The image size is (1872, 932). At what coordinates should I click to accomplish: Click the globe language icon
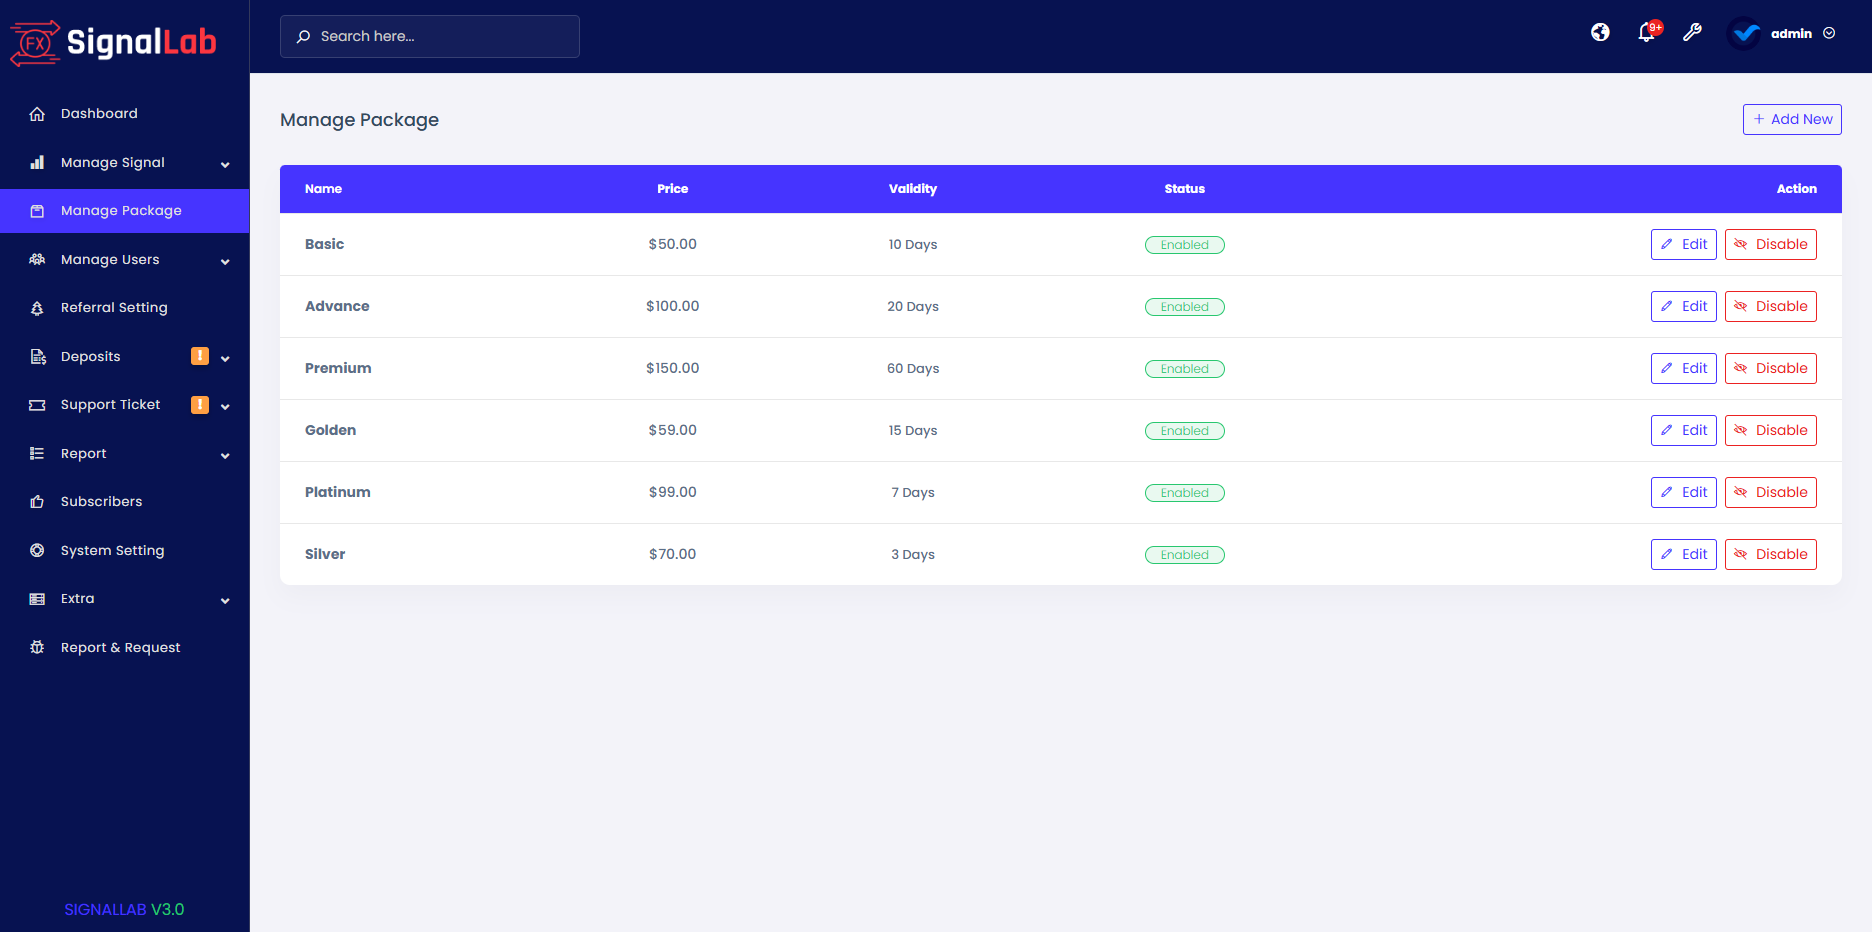(x=1599, y=32)
